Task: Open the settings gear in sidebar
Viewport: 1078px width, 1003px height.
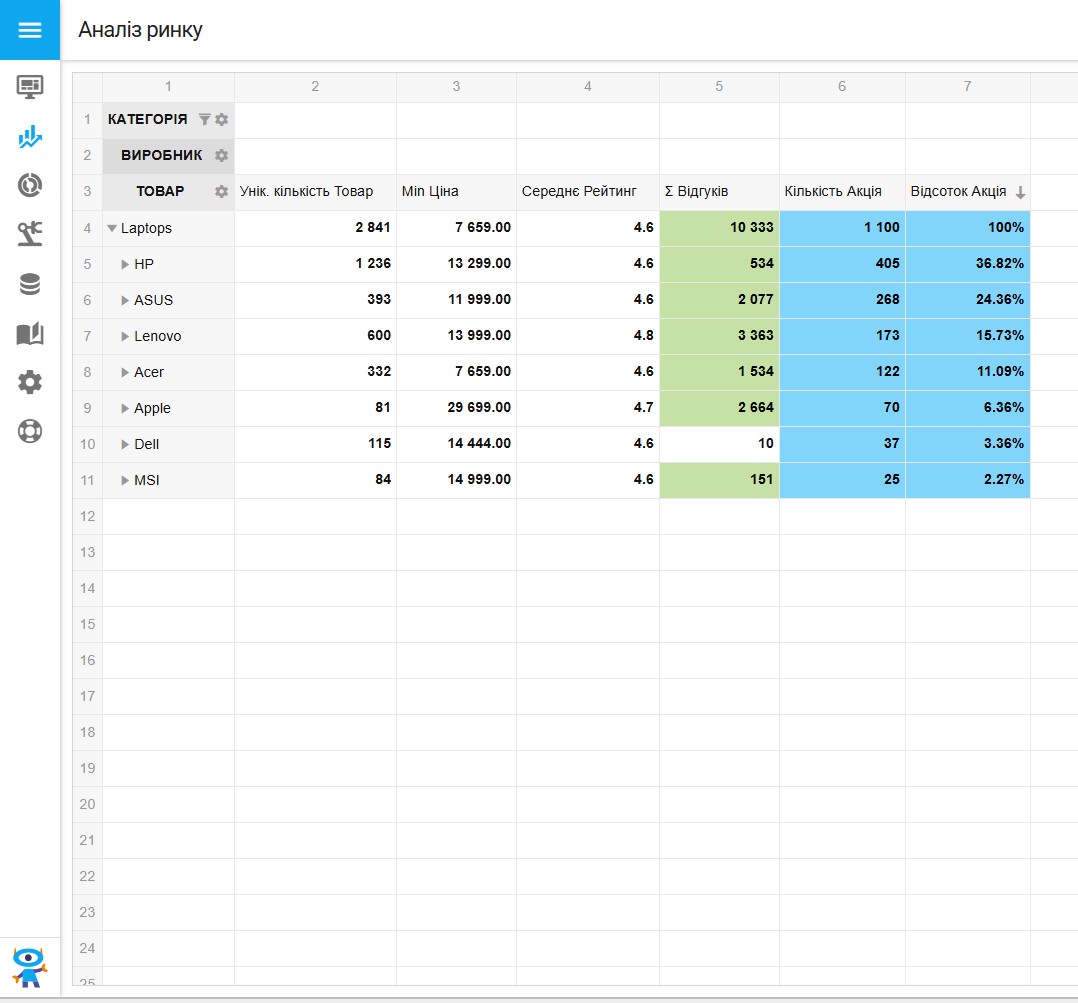Action: point(30,381)
